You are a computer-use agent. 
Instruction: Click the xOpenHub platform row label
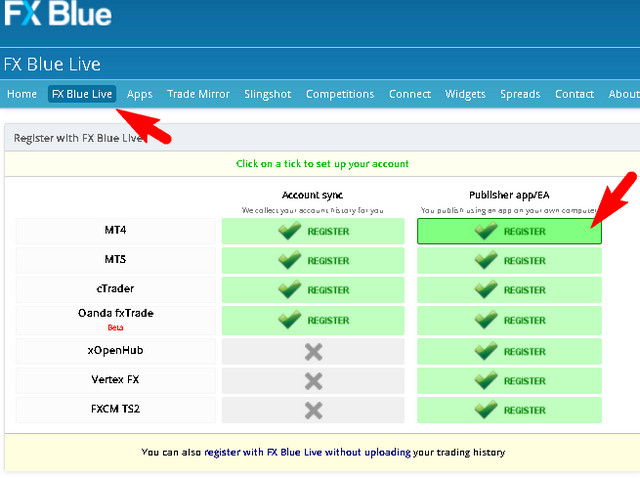coord(116,351)
